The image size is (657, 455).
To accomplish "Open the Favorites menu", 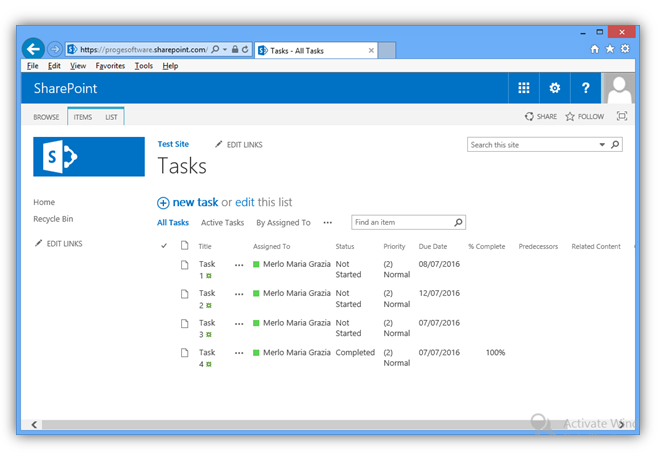I will click(x=110, y=66).
